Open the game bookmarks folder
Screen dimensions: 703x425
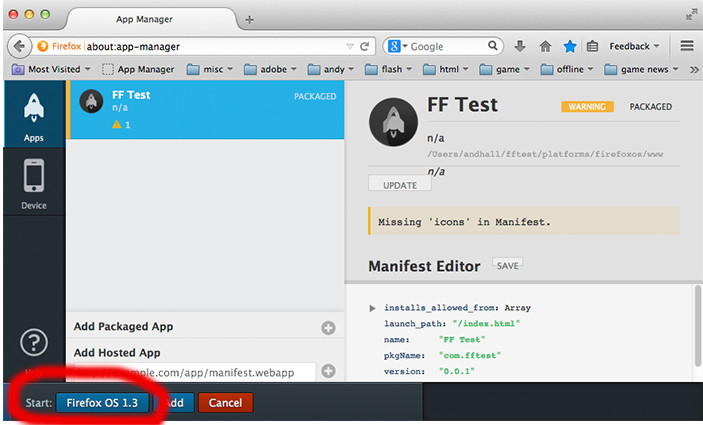click(504, 69)
